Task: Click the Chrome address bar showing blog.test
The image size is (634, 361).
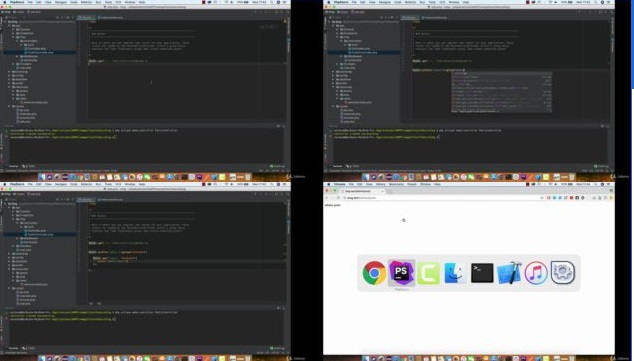Action: coord(441,198)
